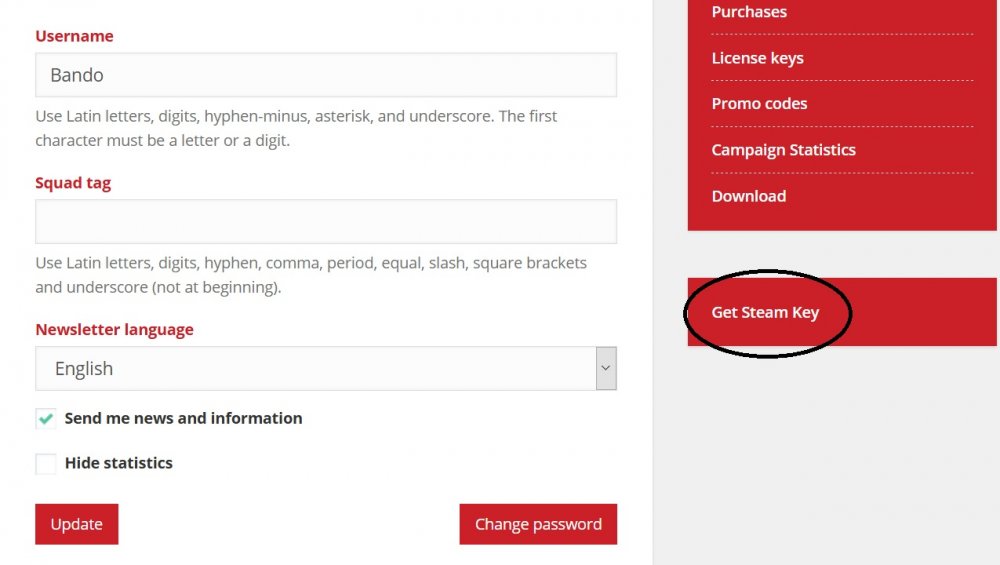The image size is (1000, 565).
Task: Toggle via the 'Send me news and information' label
Action: (183, 418)
